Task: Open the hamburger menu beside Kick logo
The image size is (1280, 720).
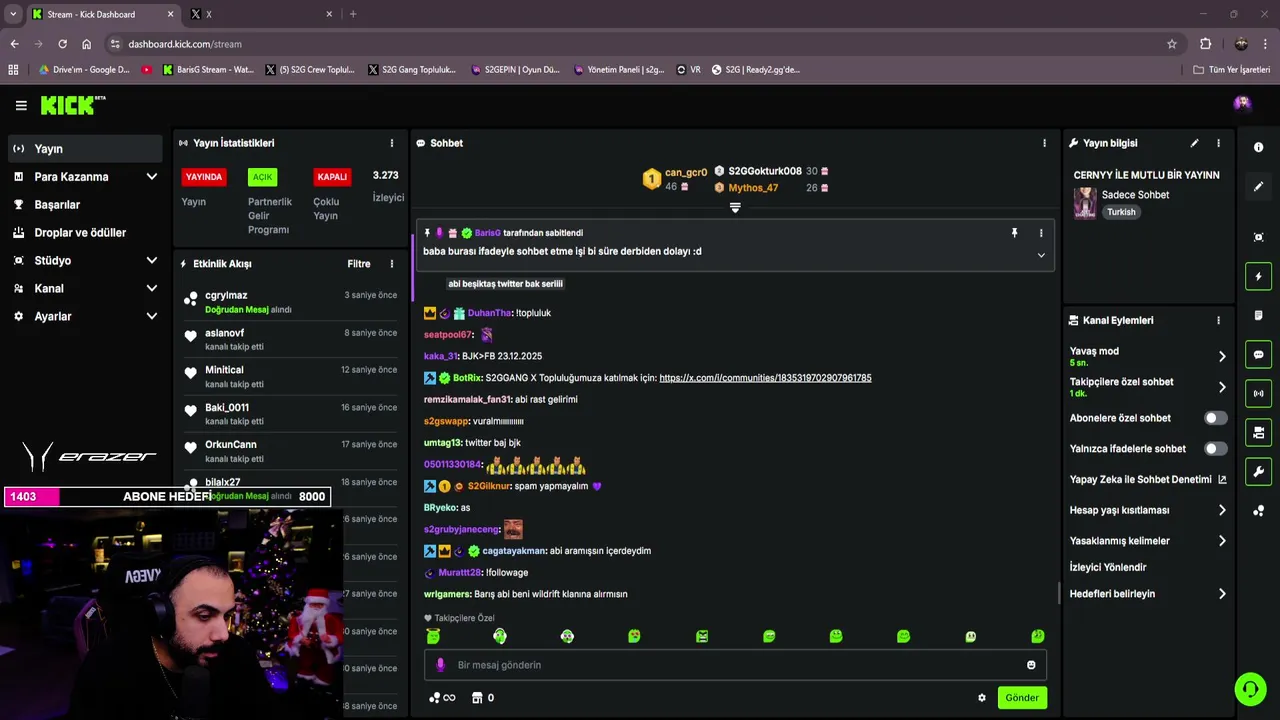Action: (x=21, y=105)
